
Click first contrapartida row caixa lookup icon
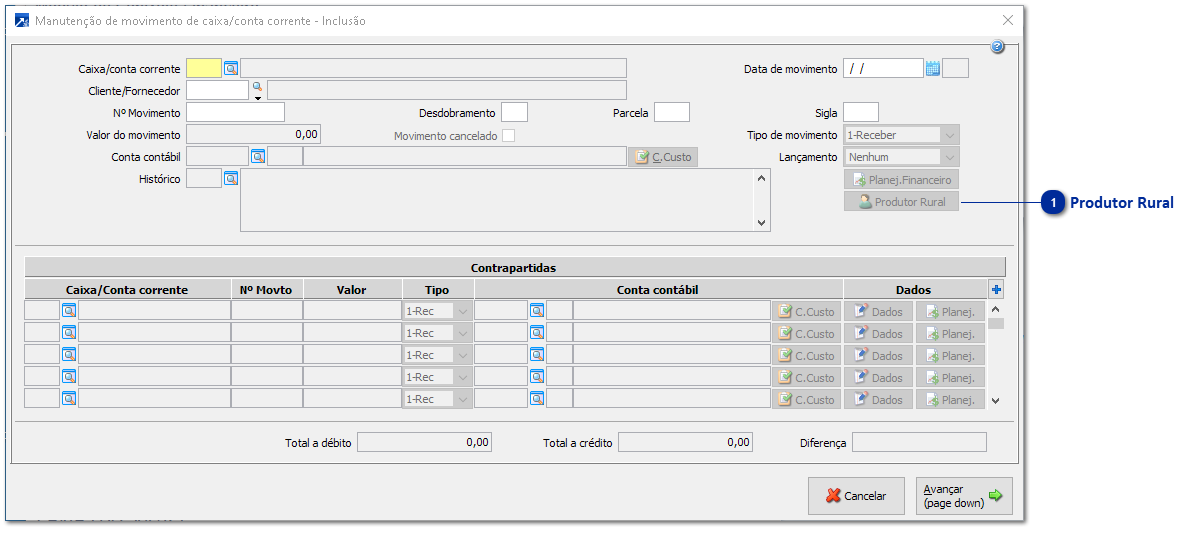point(69,311)
